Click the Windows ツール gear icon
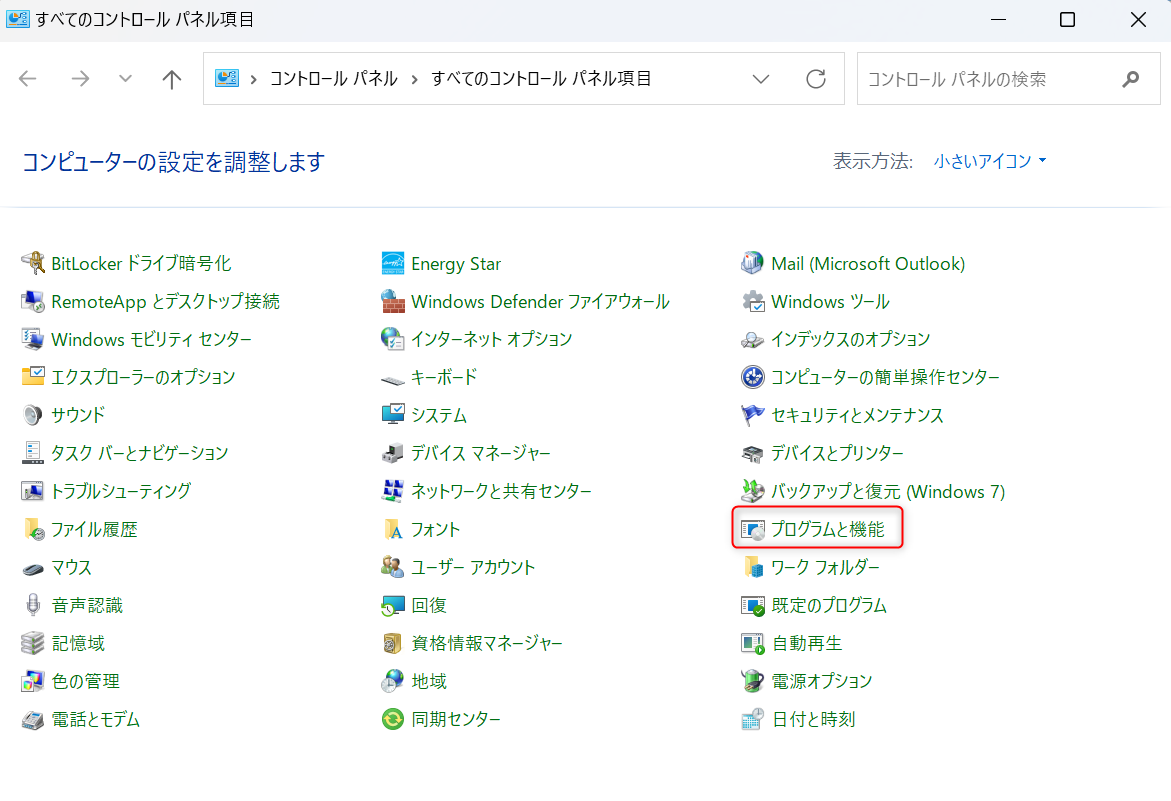This screenshot has width=1171, height=801. pyautogui.click(x=752, y=302)
